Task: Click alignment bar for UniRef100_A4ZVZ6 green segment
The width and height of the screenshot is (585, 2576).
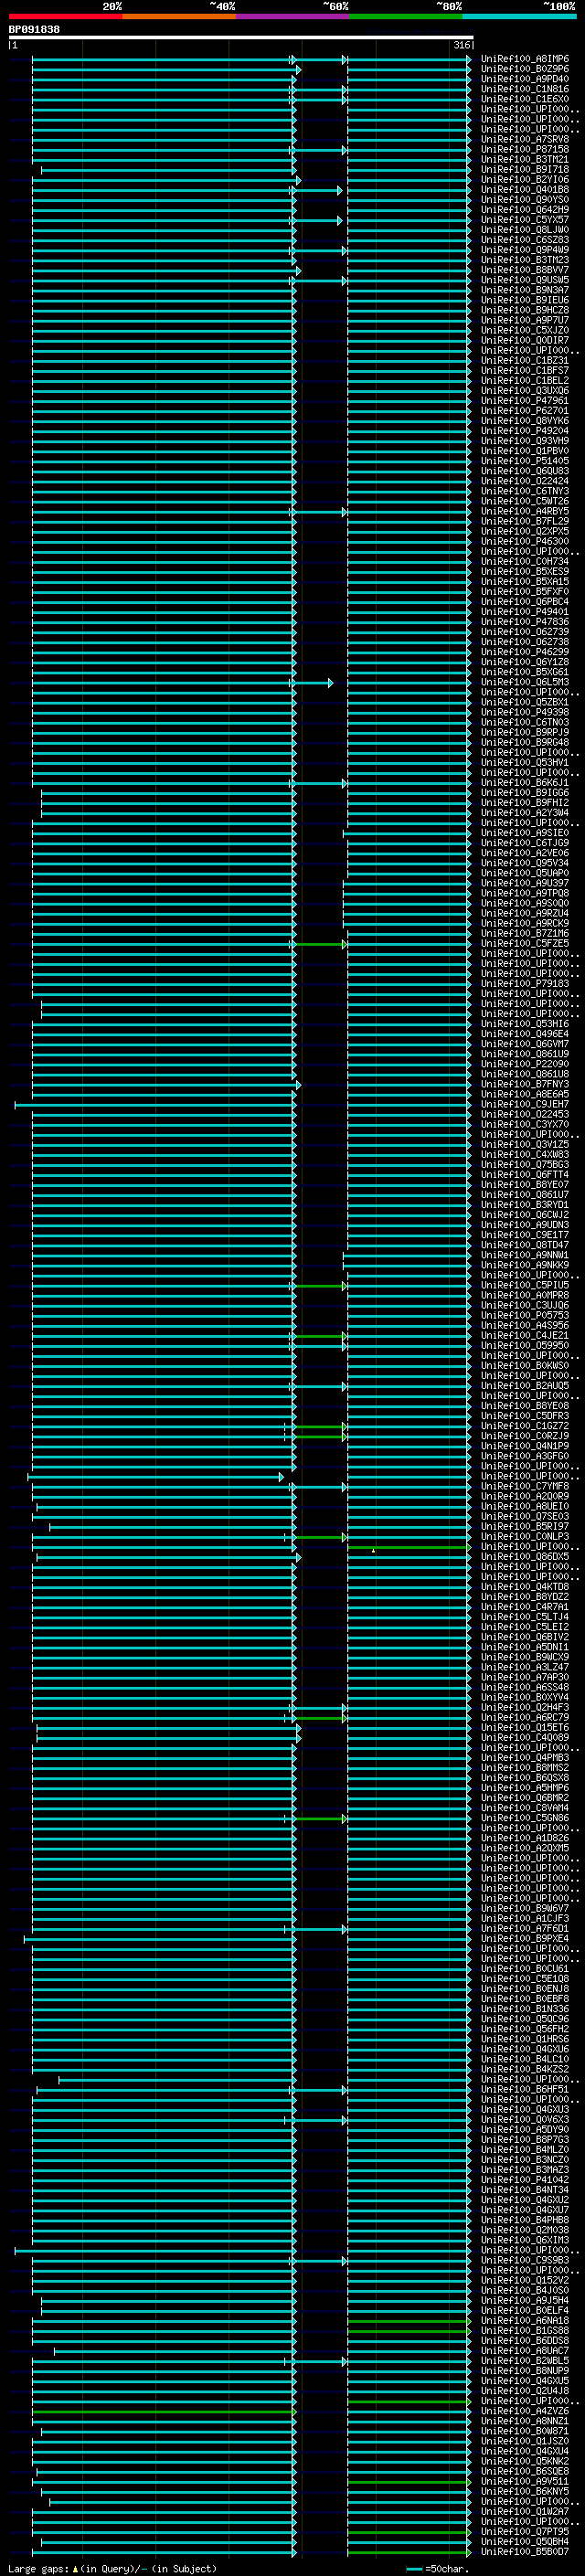Action: (x=163, y=2411)
